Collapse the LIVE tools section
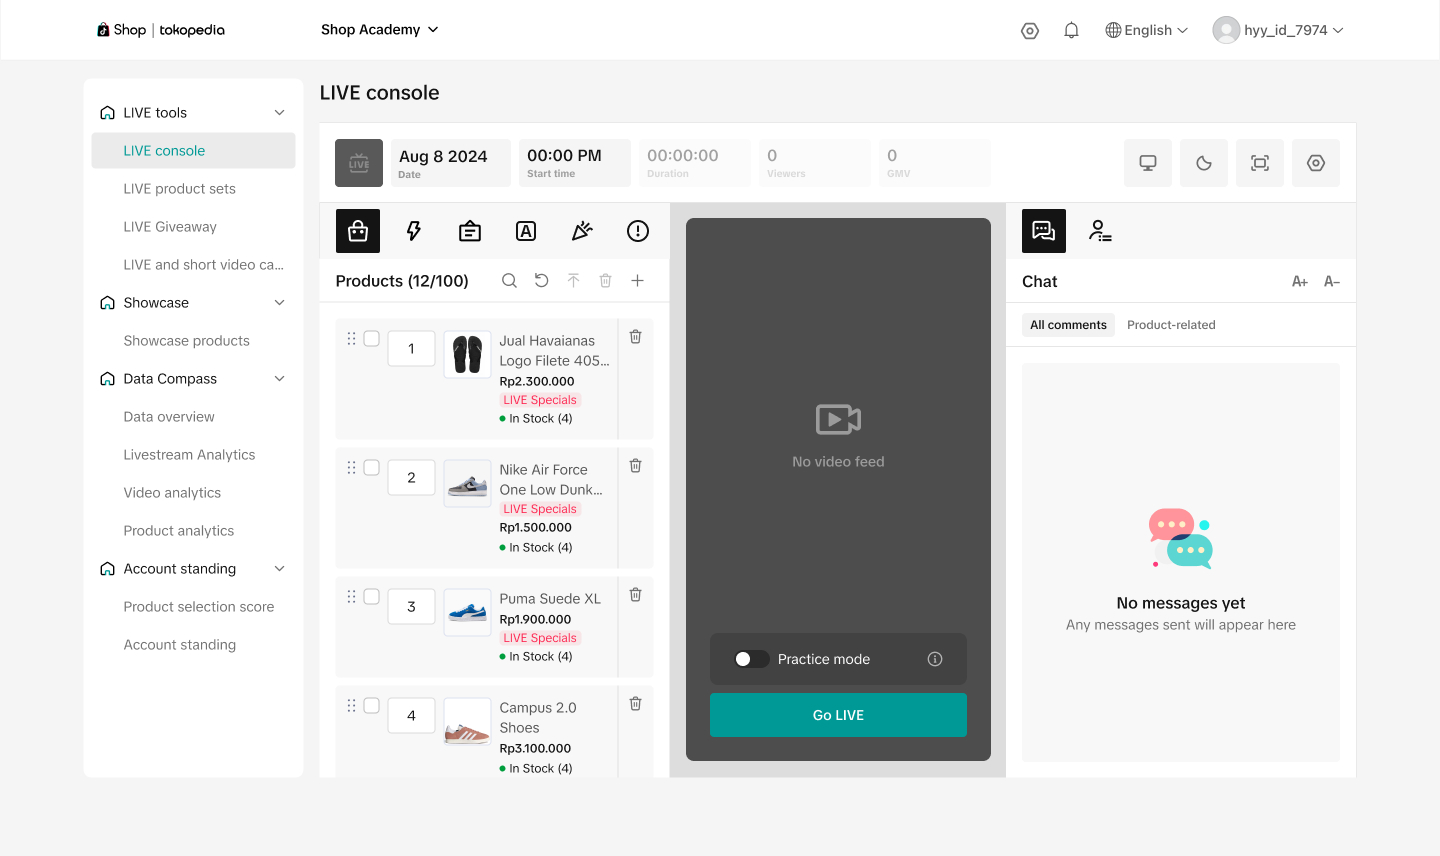 pyautogui.click(x=280, y=113)
